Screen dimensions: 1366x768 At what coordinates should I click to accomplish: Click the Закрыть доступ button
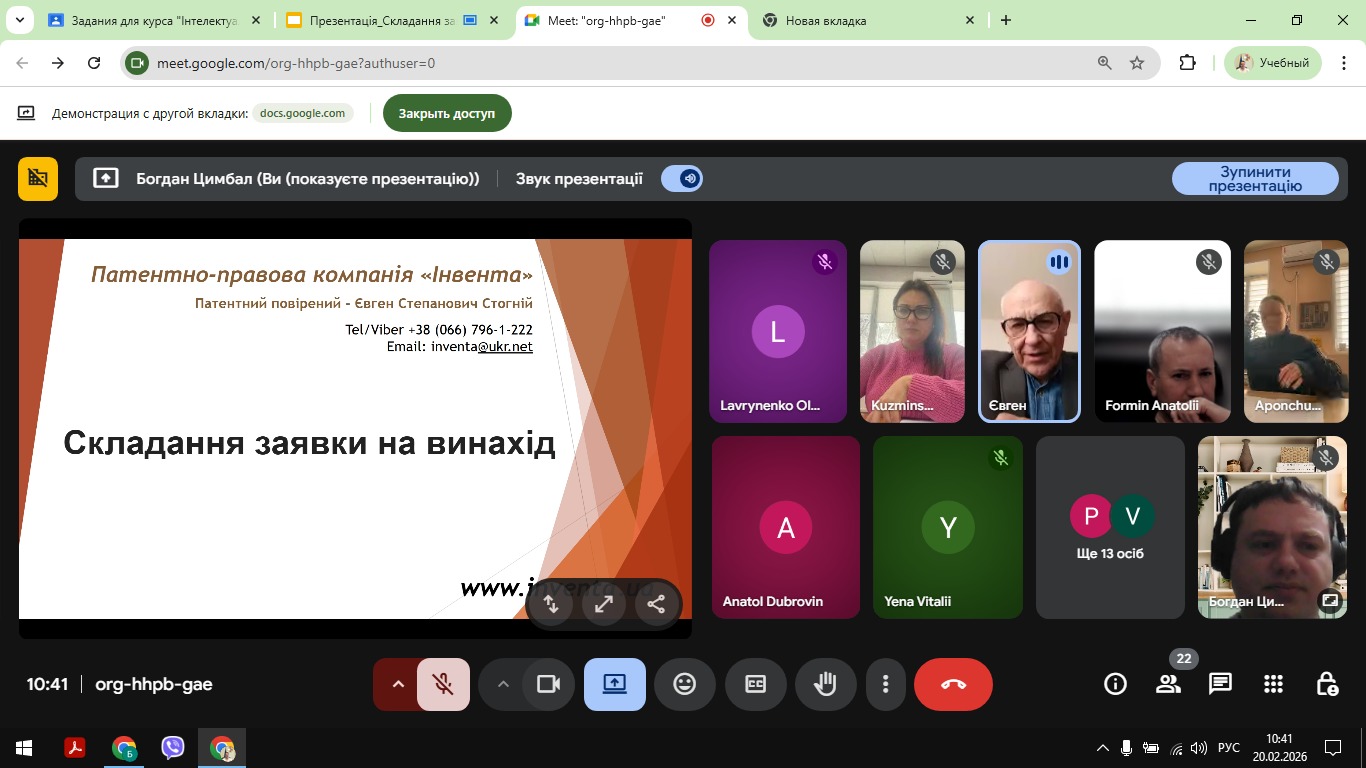point(447,113)
